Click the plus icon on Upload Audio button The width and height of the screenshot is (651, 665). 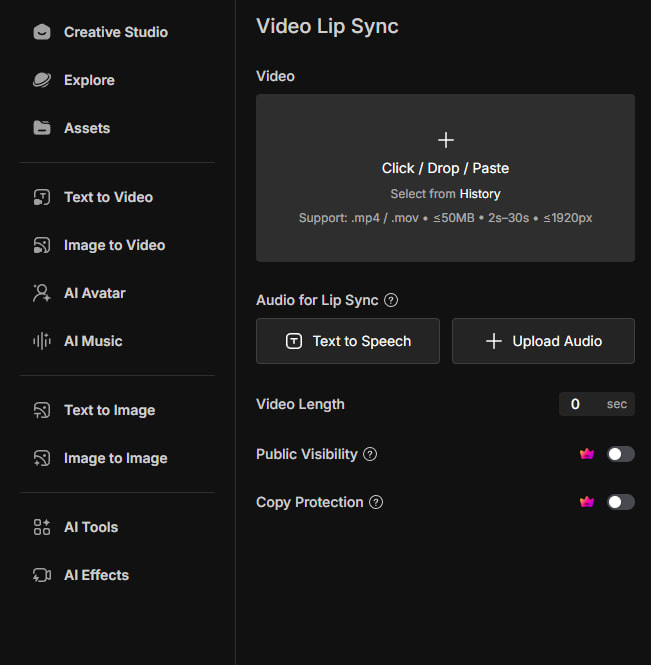point(494,341)
